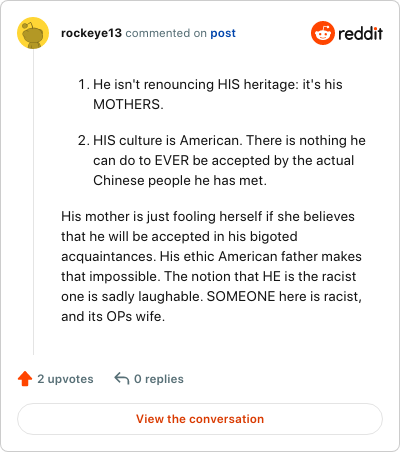The width and height of the screenshot is (400, 452).
Task: Click the "commented on" gray text
Action: [x=166, y=33]
